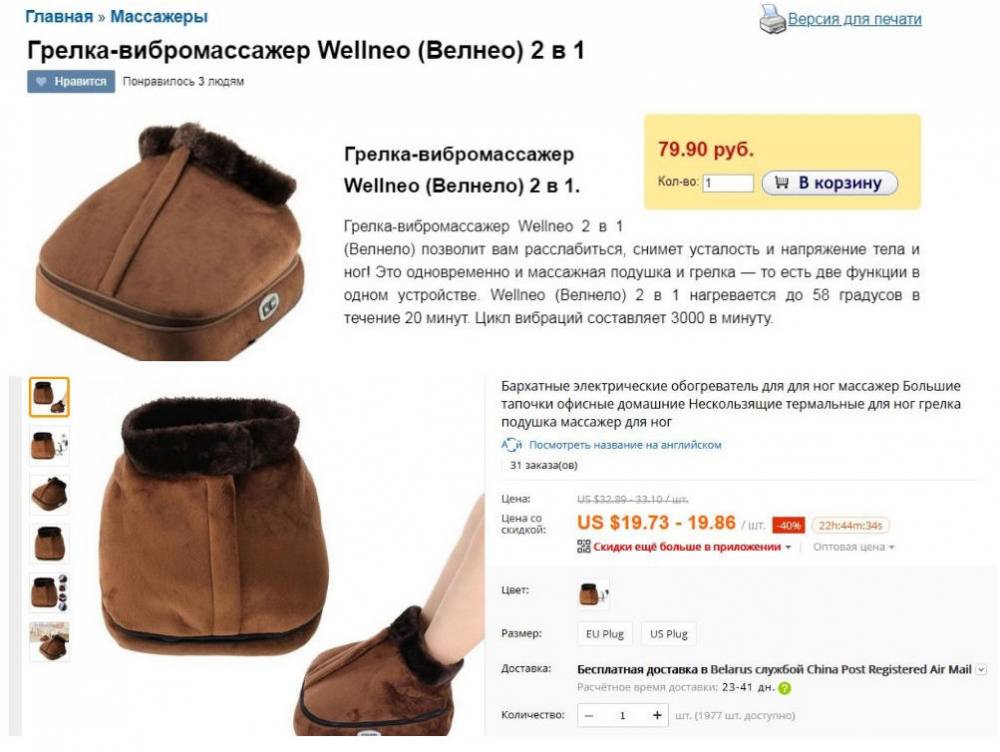Click the shopping cart icon in В корзину

click(x=781, y=182)
